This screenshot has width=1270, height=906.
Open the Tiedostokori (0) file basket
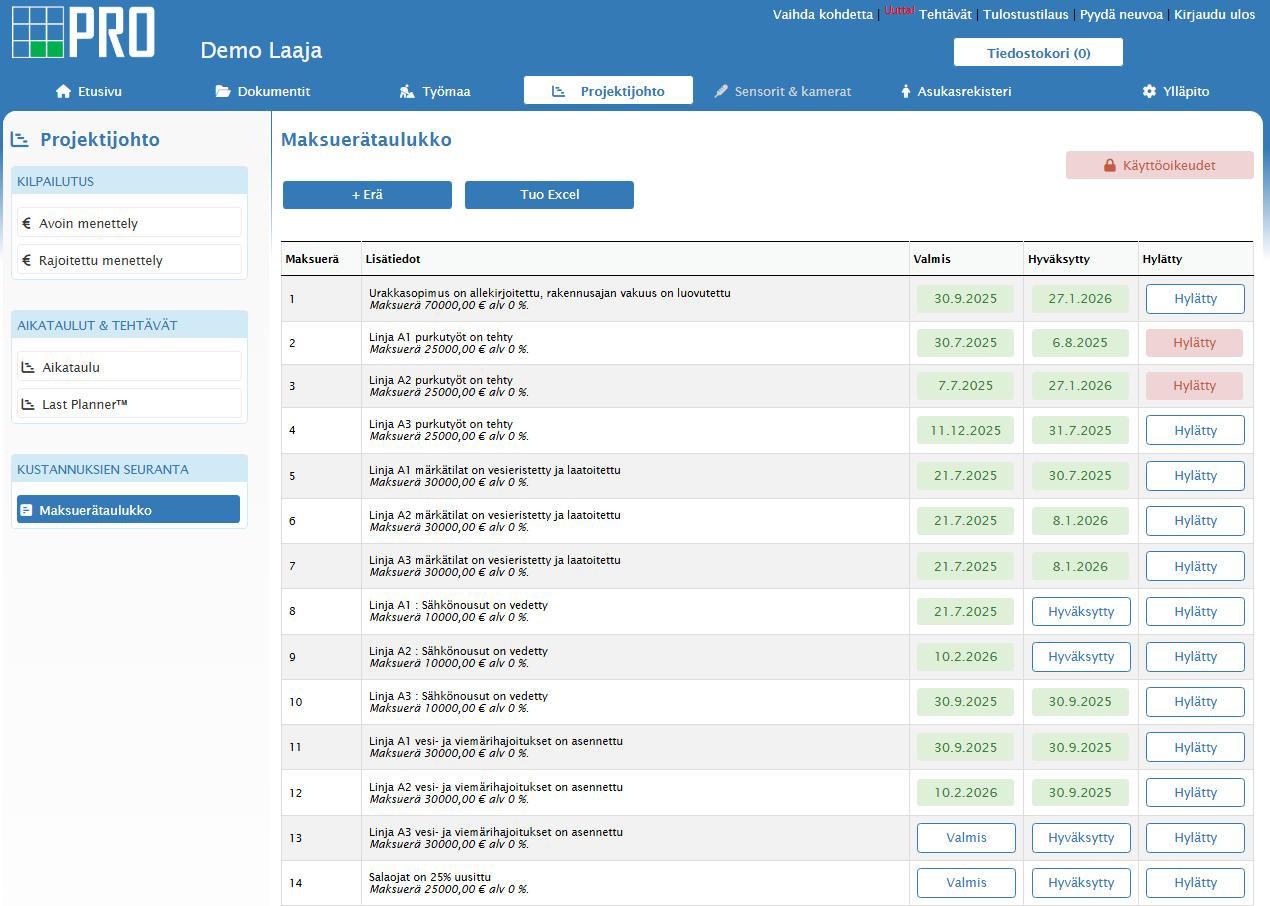[x=1038, y=53]
